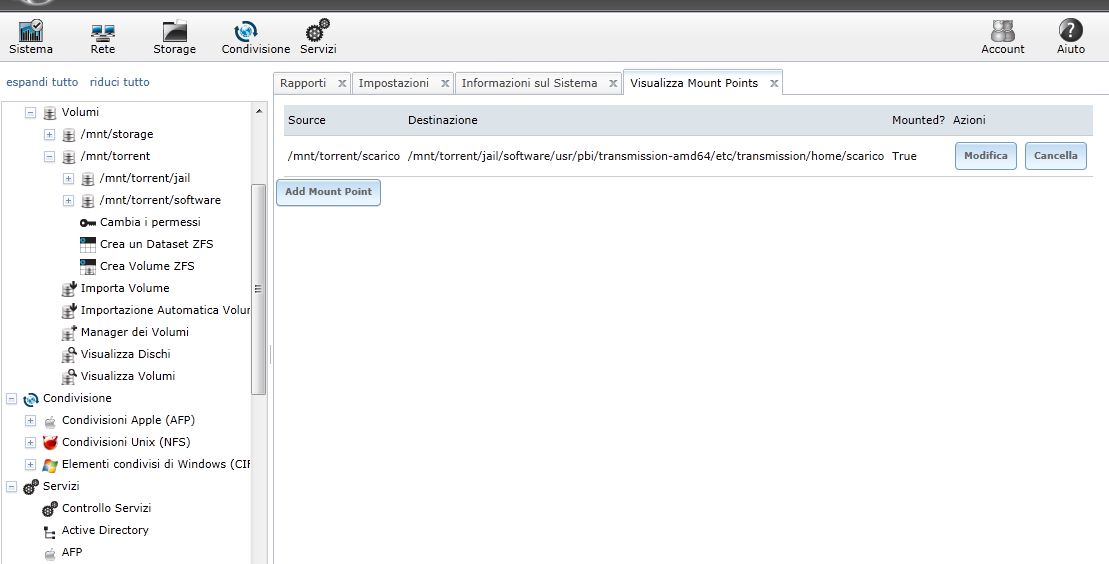Close the Rapporti tab

click(x=342, y=84)
